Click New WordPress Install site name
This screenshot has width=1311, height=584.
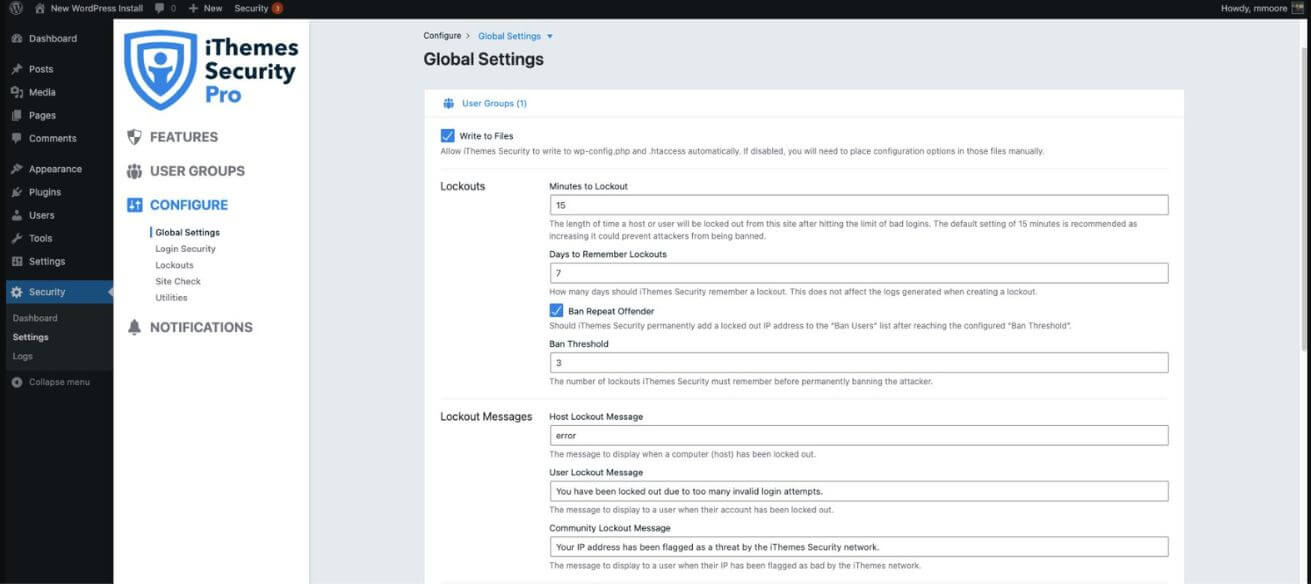[x=97, y=8]
